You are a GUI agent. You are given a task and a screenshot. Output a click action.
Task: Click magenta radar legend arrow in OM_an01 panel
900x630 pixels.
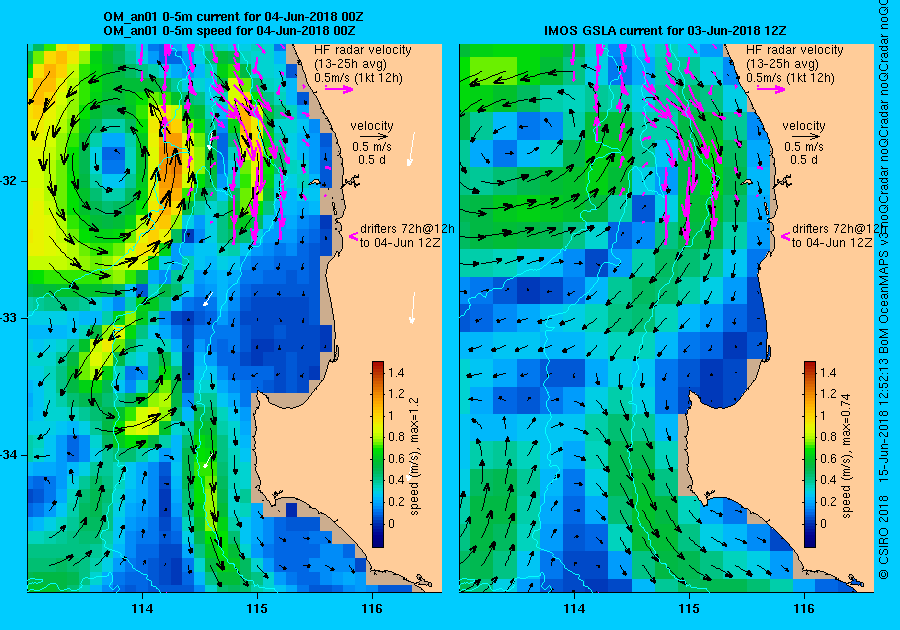click(x=339, y=88)
